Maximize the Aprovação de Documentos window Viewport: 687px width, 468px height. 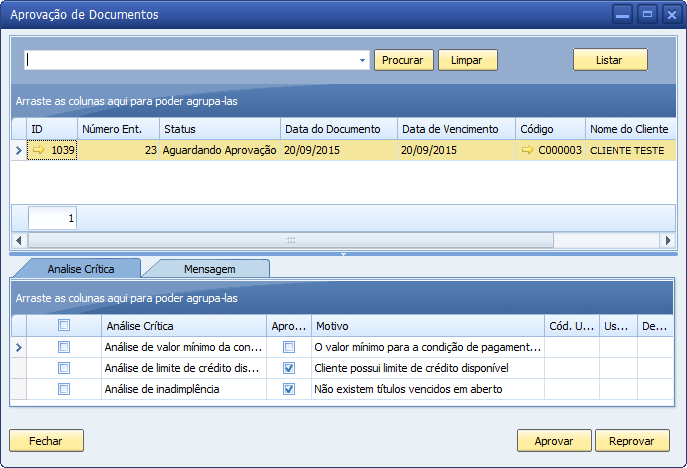pos(647,15)
